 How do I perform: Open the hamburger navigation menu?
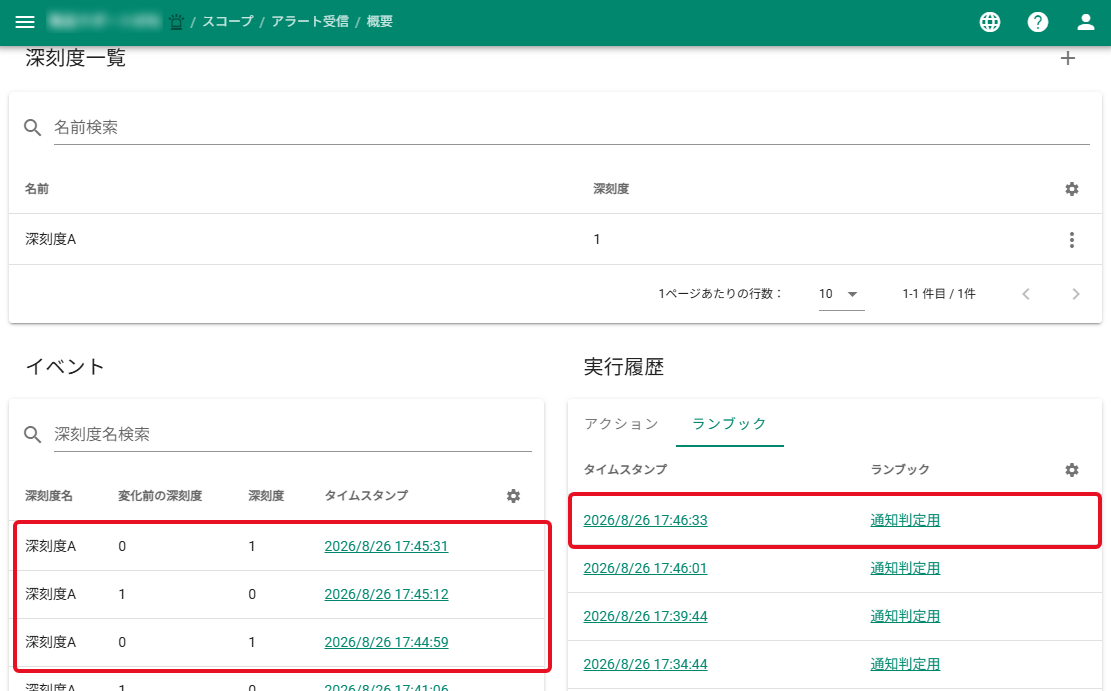(x=25, y=22)
